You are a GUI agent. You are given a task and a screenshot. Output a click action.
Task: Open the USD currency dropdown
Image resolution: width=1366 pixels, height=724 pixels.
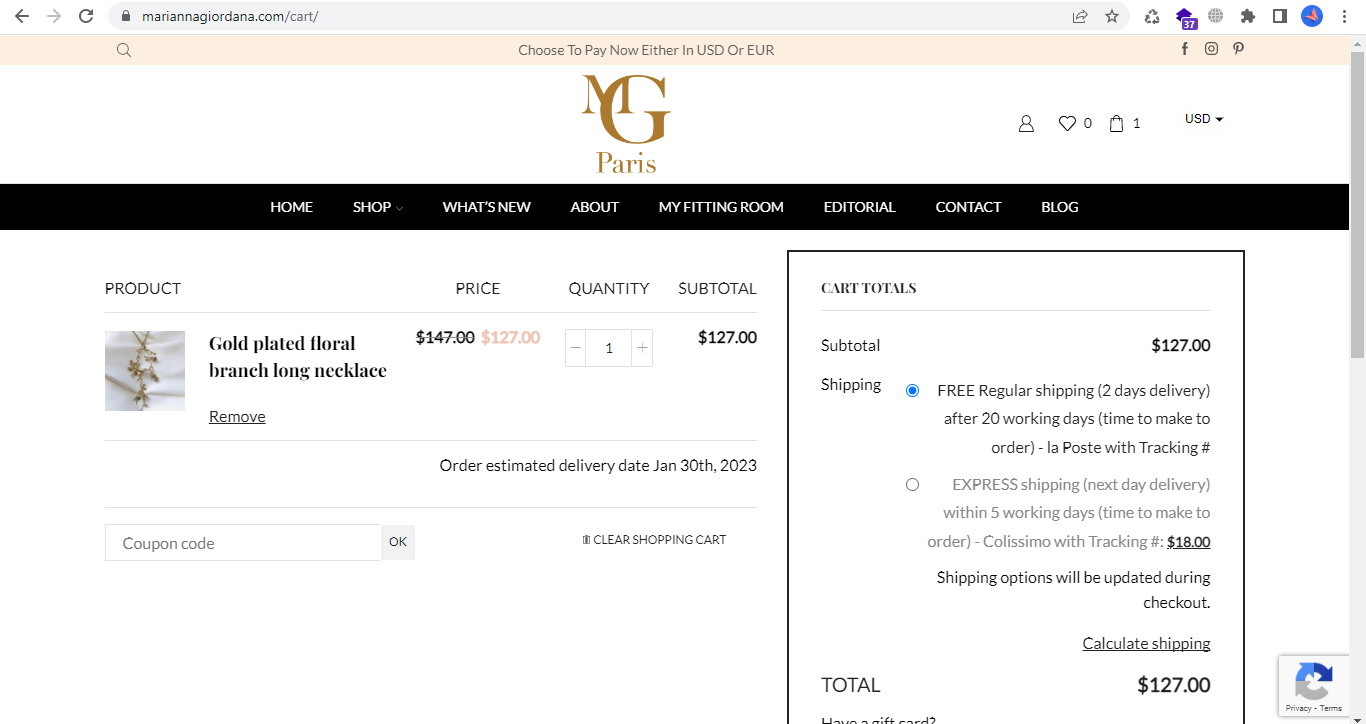pos(1204,119)
